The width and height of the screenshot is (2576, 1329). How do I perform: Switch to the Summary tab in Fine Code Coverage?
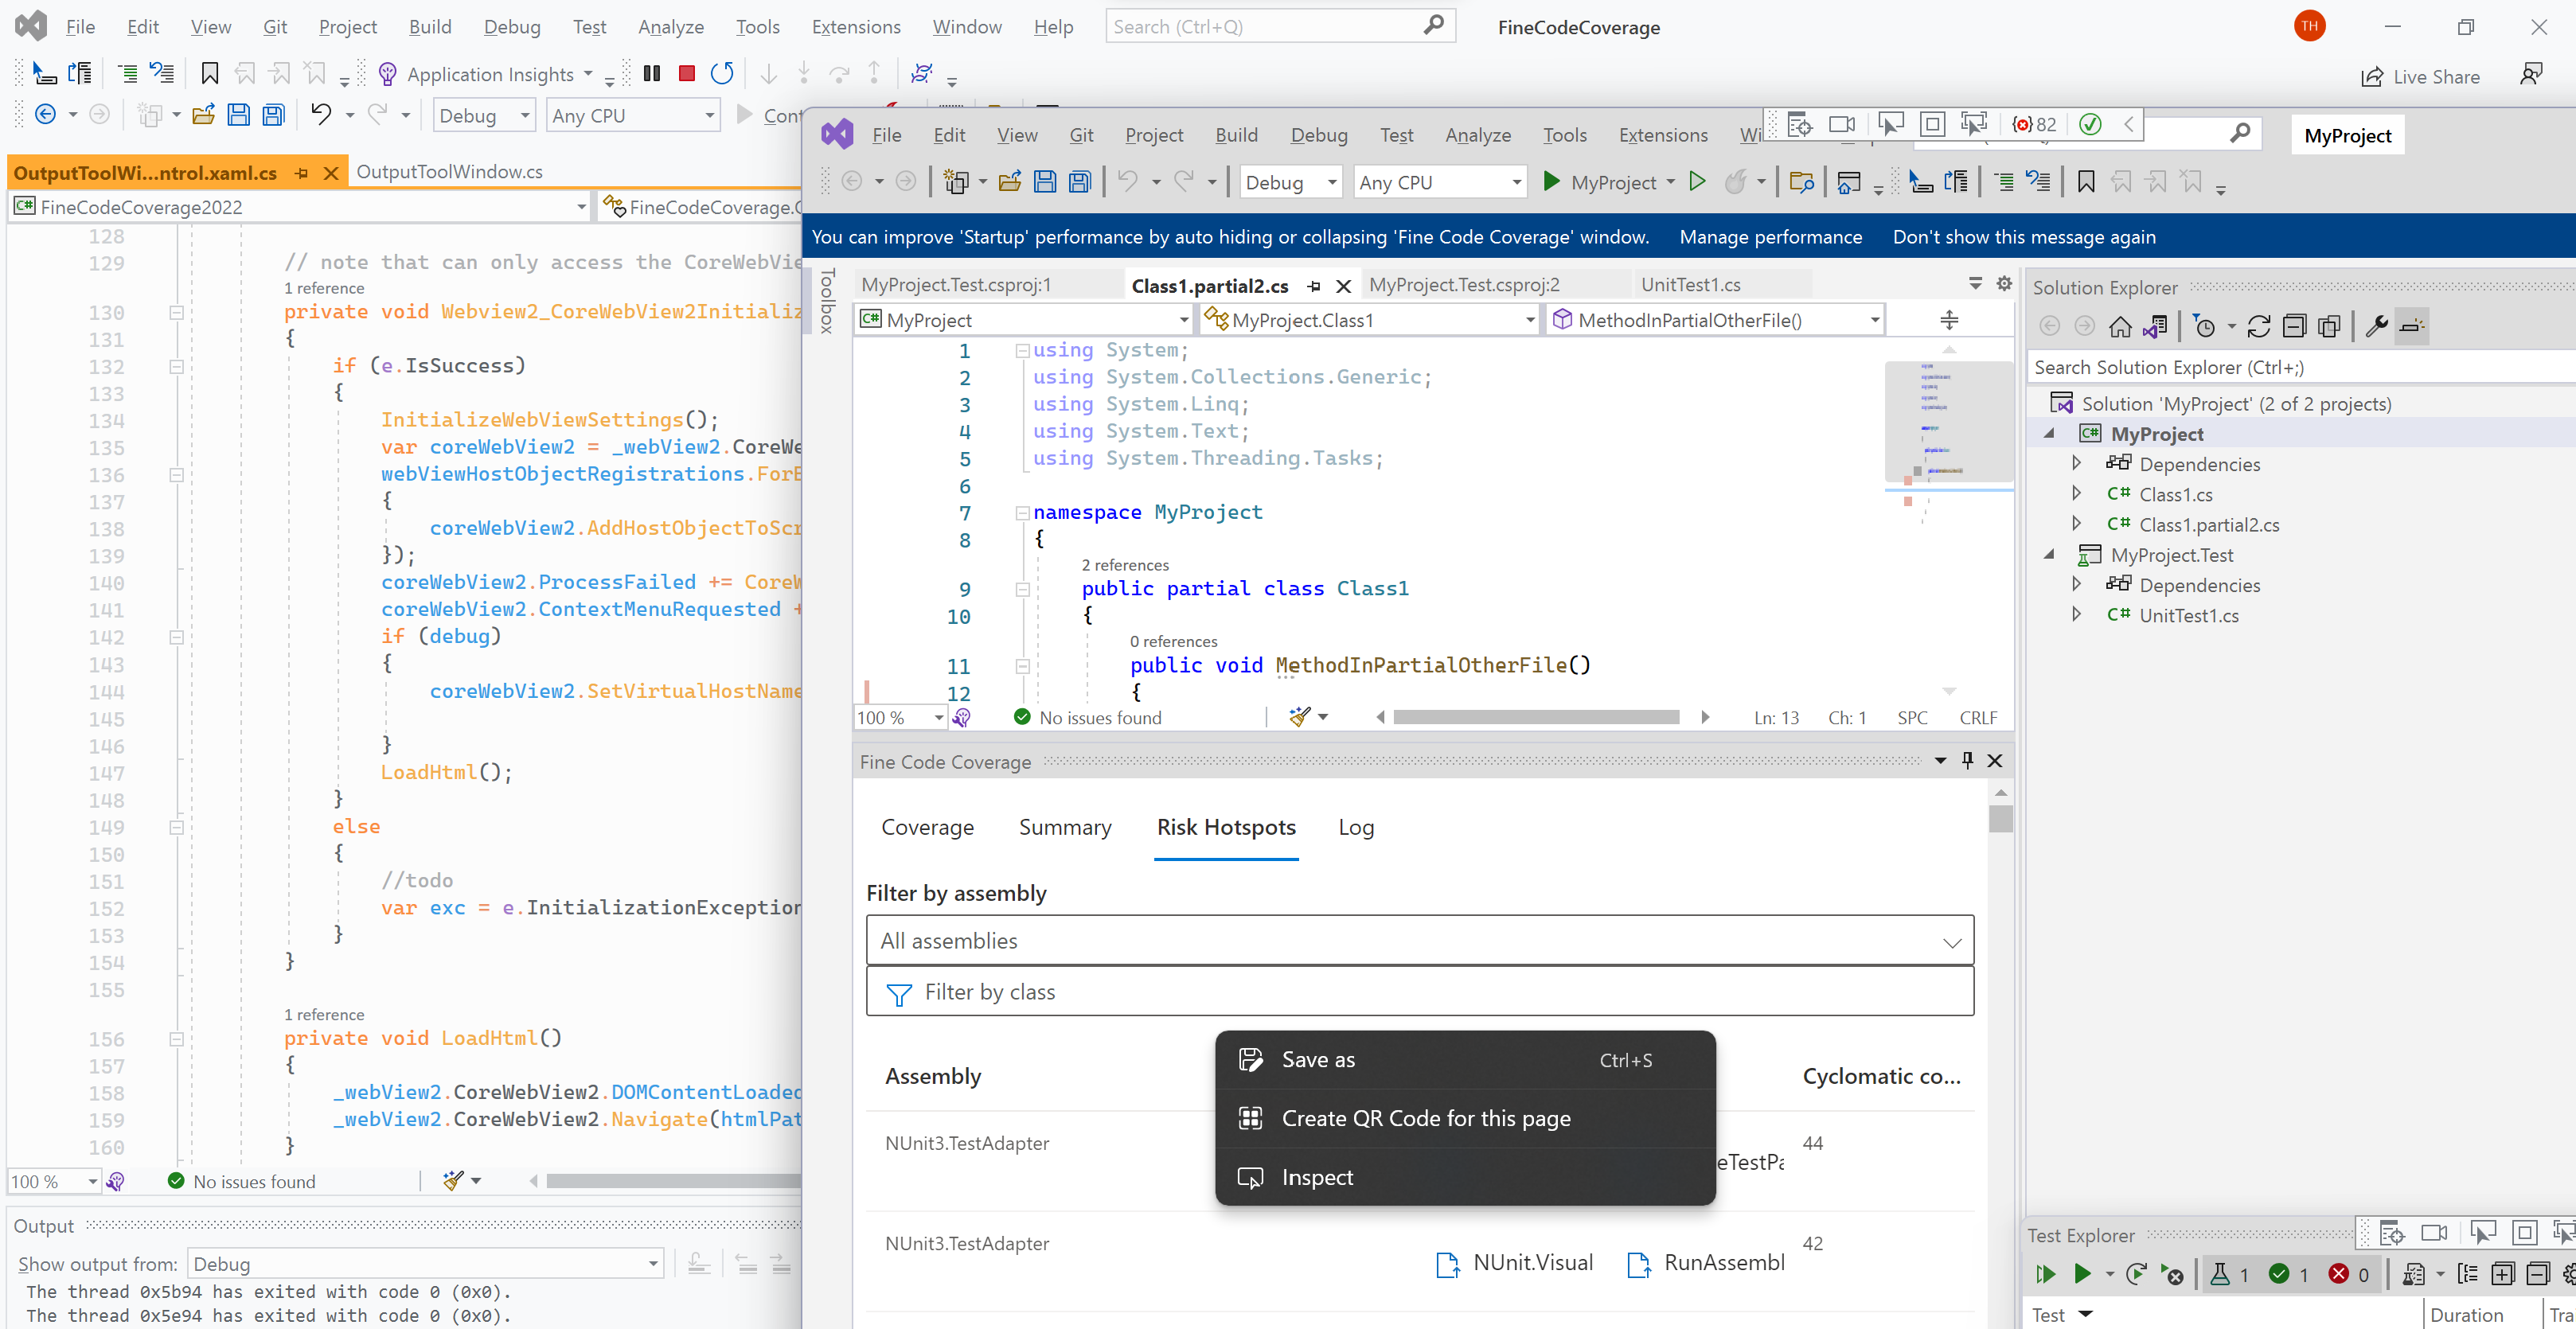(1065, 827)
